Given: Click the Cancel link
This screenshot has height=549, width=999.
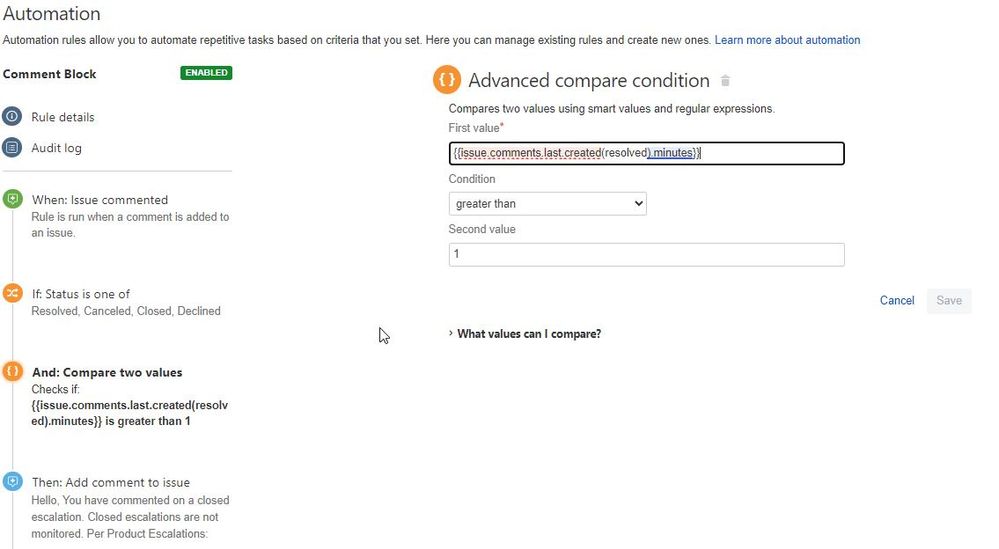Looking at the screenshot, I should point(896,301).
